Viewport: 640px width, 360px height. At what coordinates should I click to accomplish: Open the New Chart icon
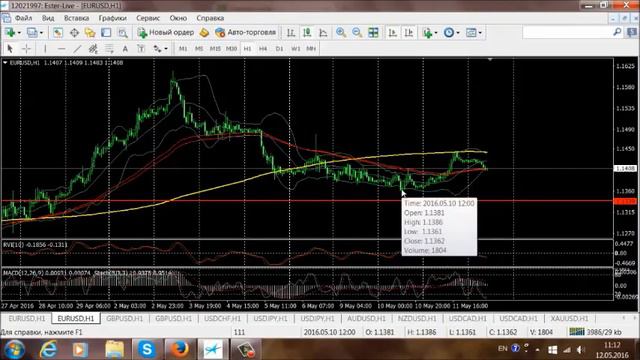tap(10, 33)
